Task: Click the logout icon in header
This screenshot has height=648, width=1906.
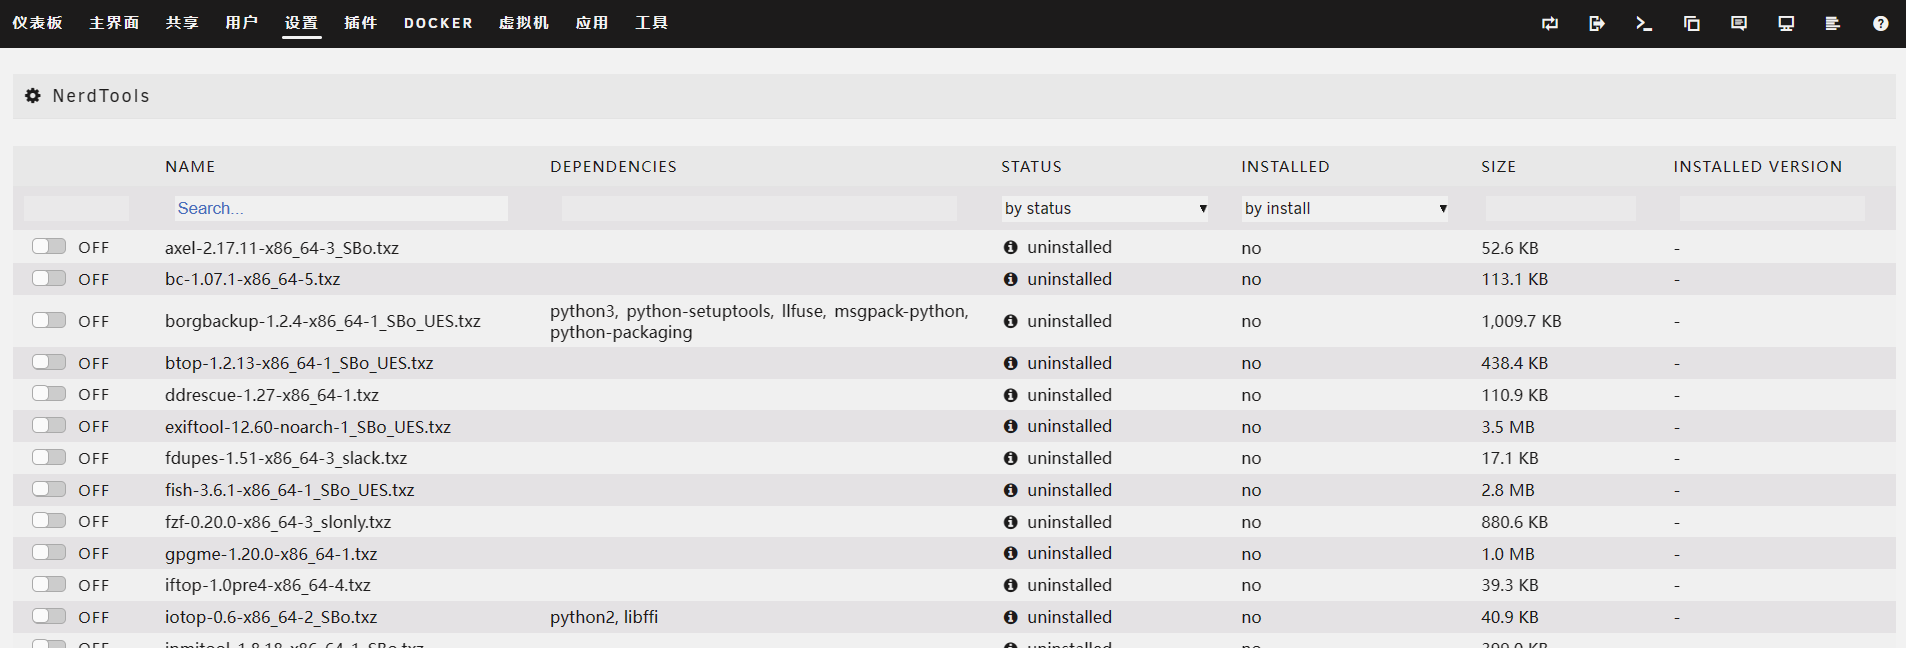Action: [x=1596, y=23]
